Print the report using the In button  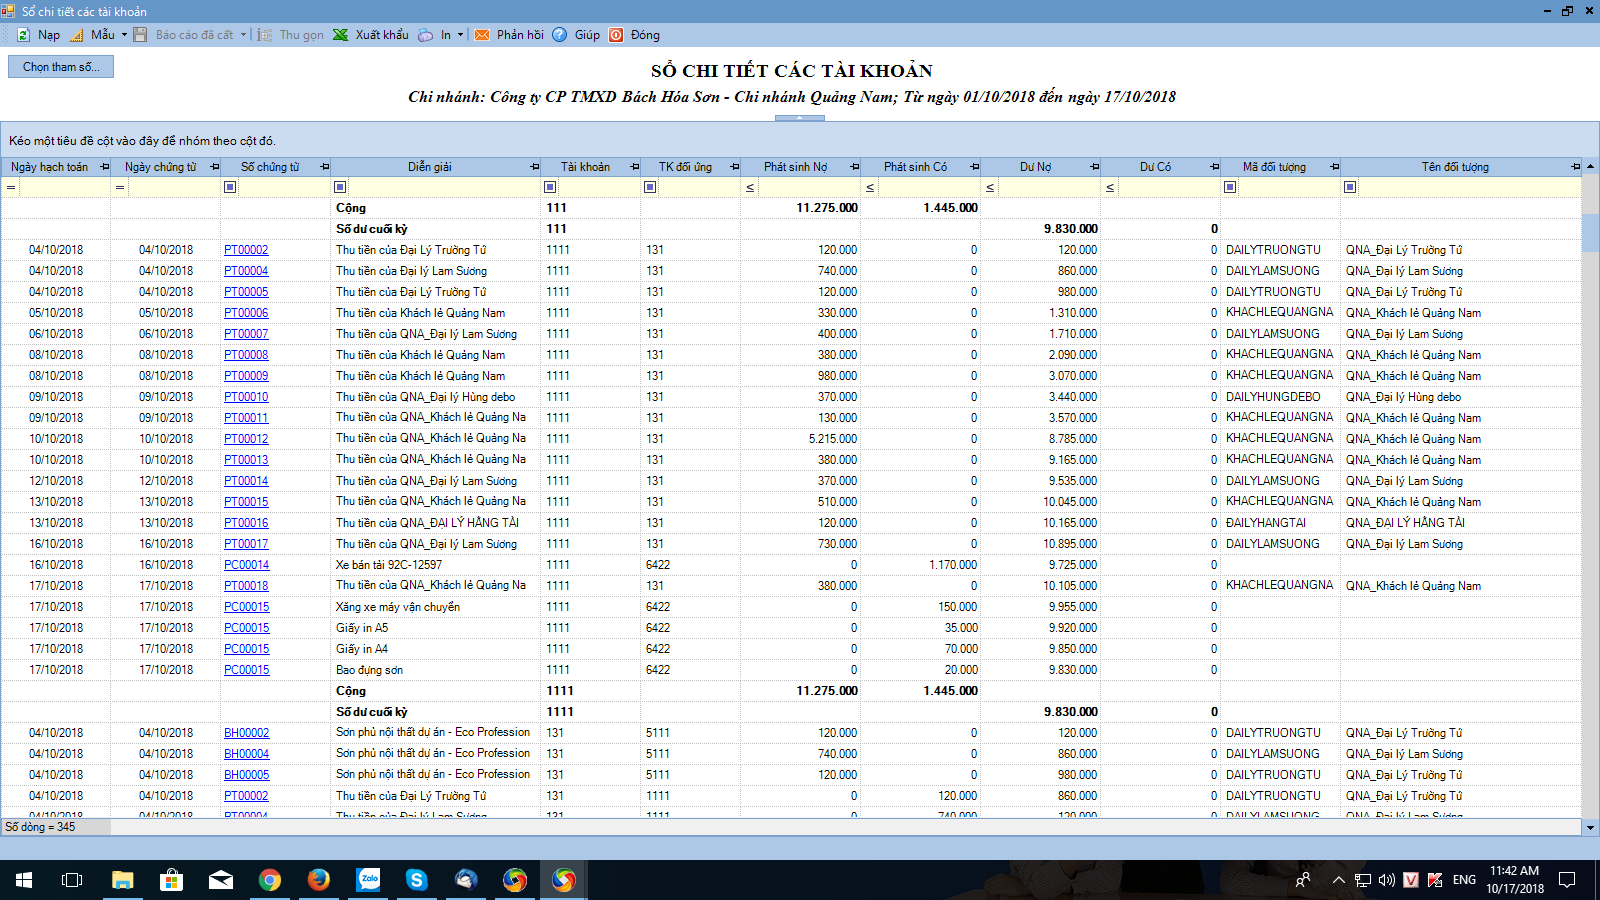435,35
